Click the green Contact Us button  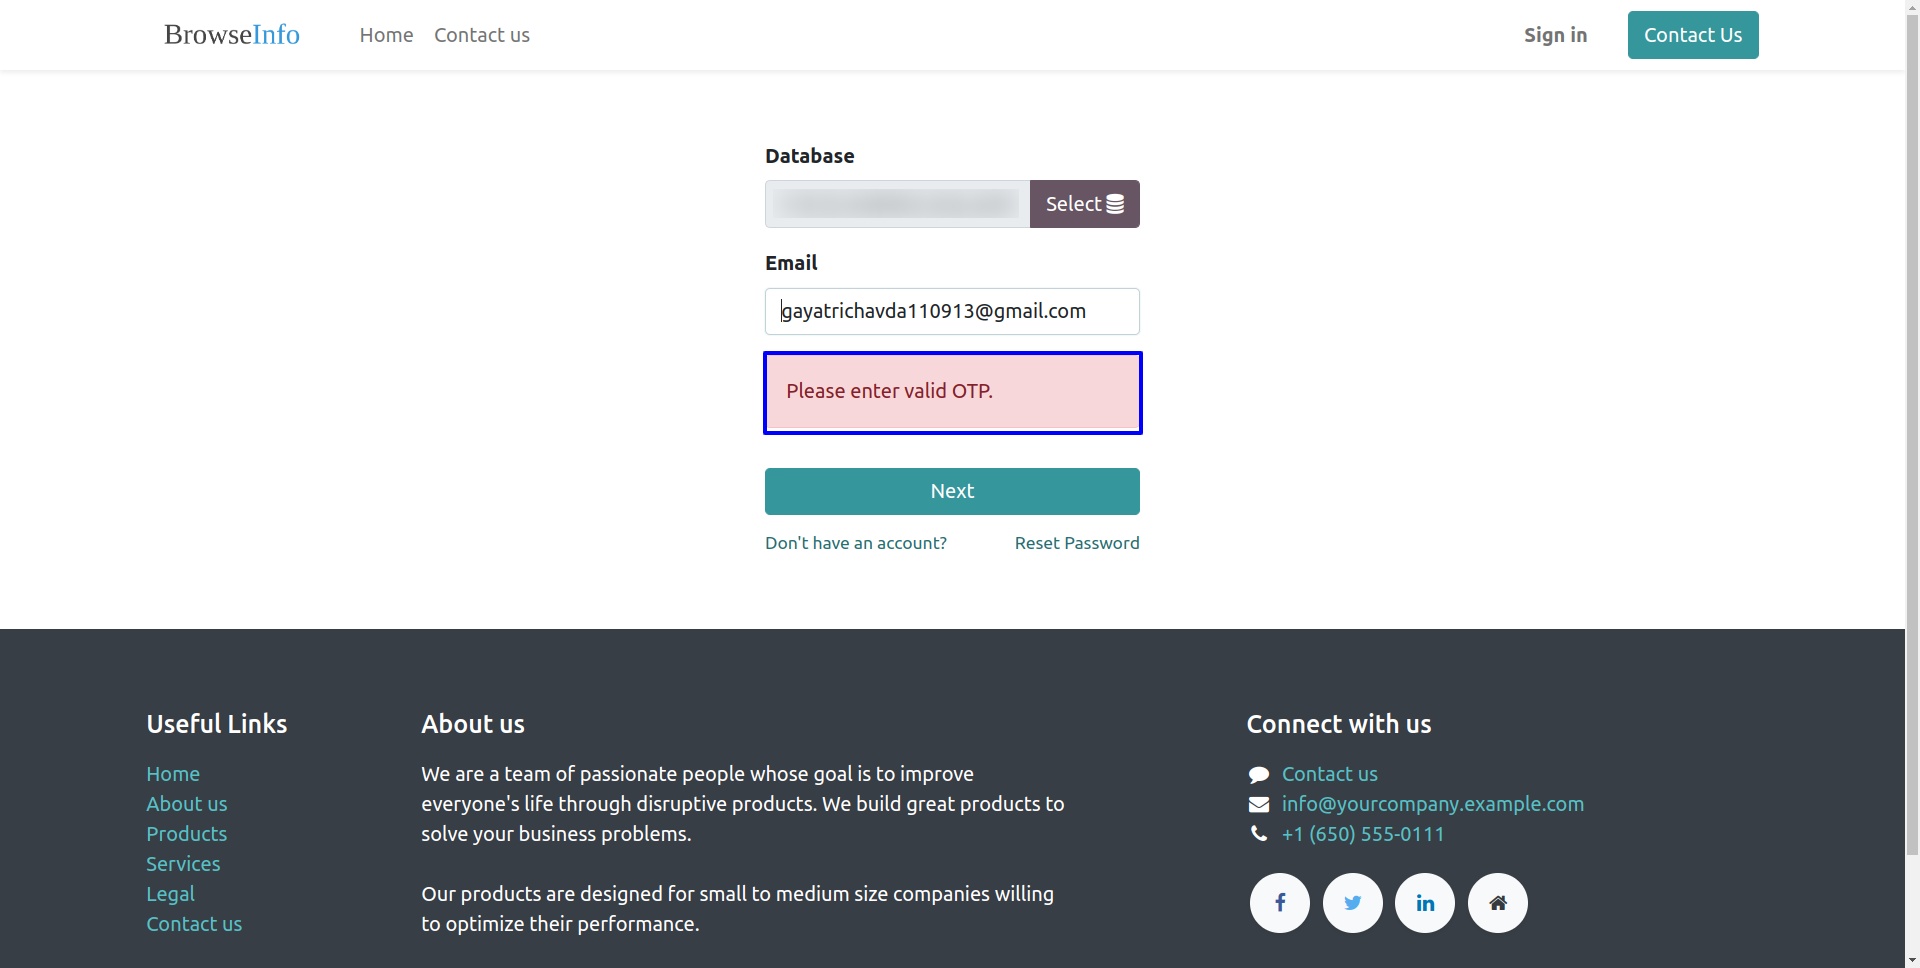click(x=1693, y=35)
